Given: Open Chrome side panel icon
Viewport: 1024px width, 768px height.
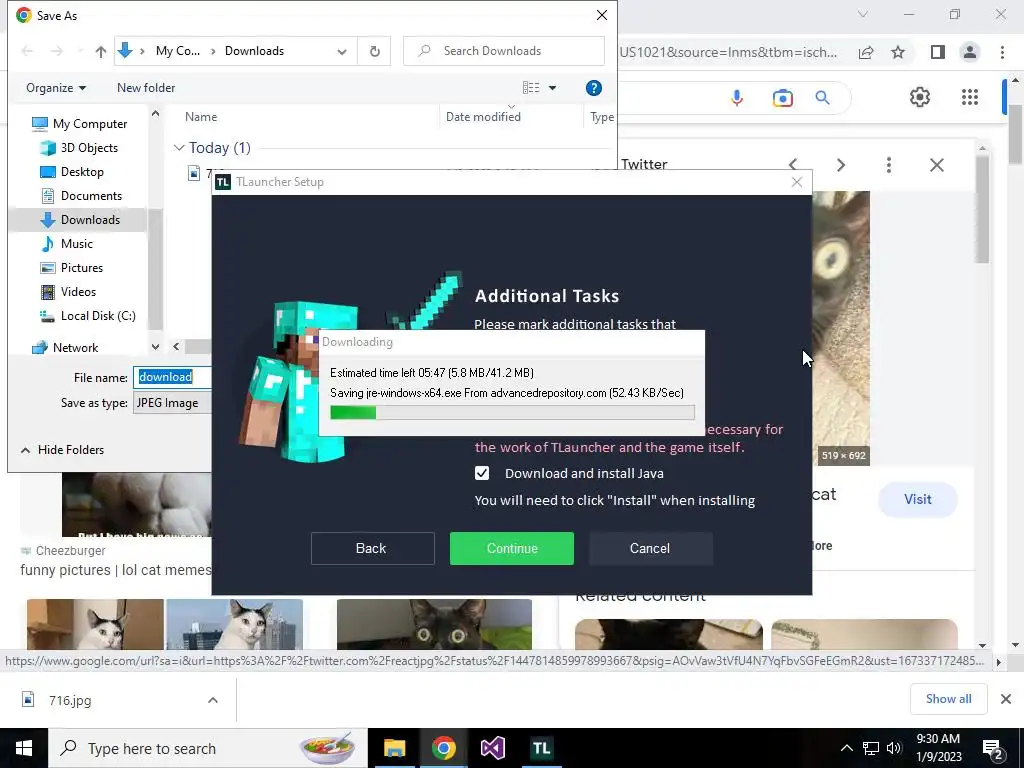Looking at the screenshot, I should point(937,52).
